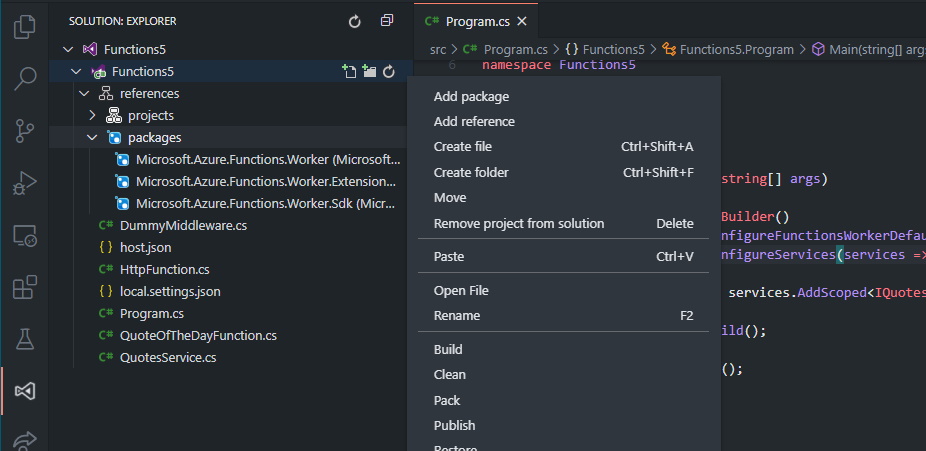Image resolution: width=926 pixels, height=451 pixels.
Task: Refresh the Solution Explorer panel
Action: coord(354,21)
